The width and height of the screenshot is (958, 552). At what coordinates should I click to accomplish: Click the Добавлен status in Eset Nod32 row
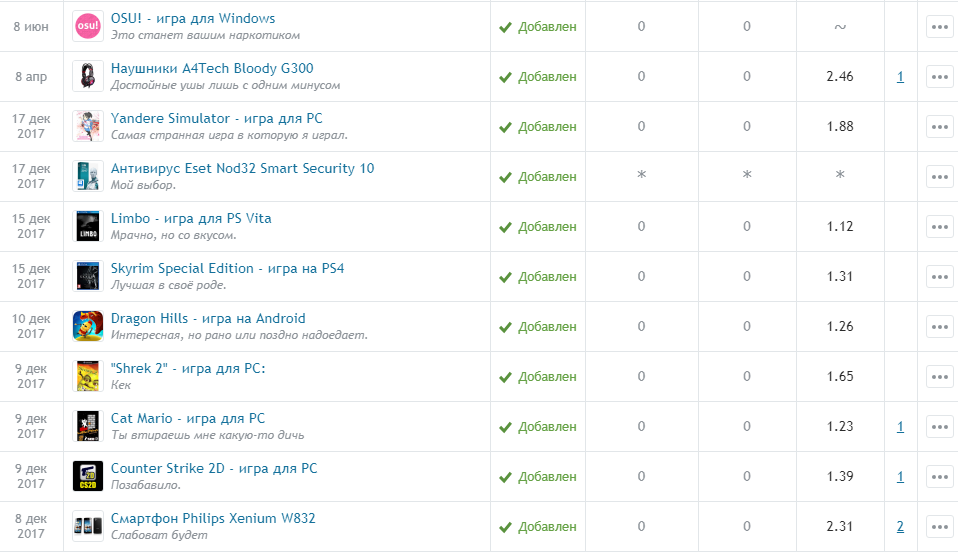538,177
